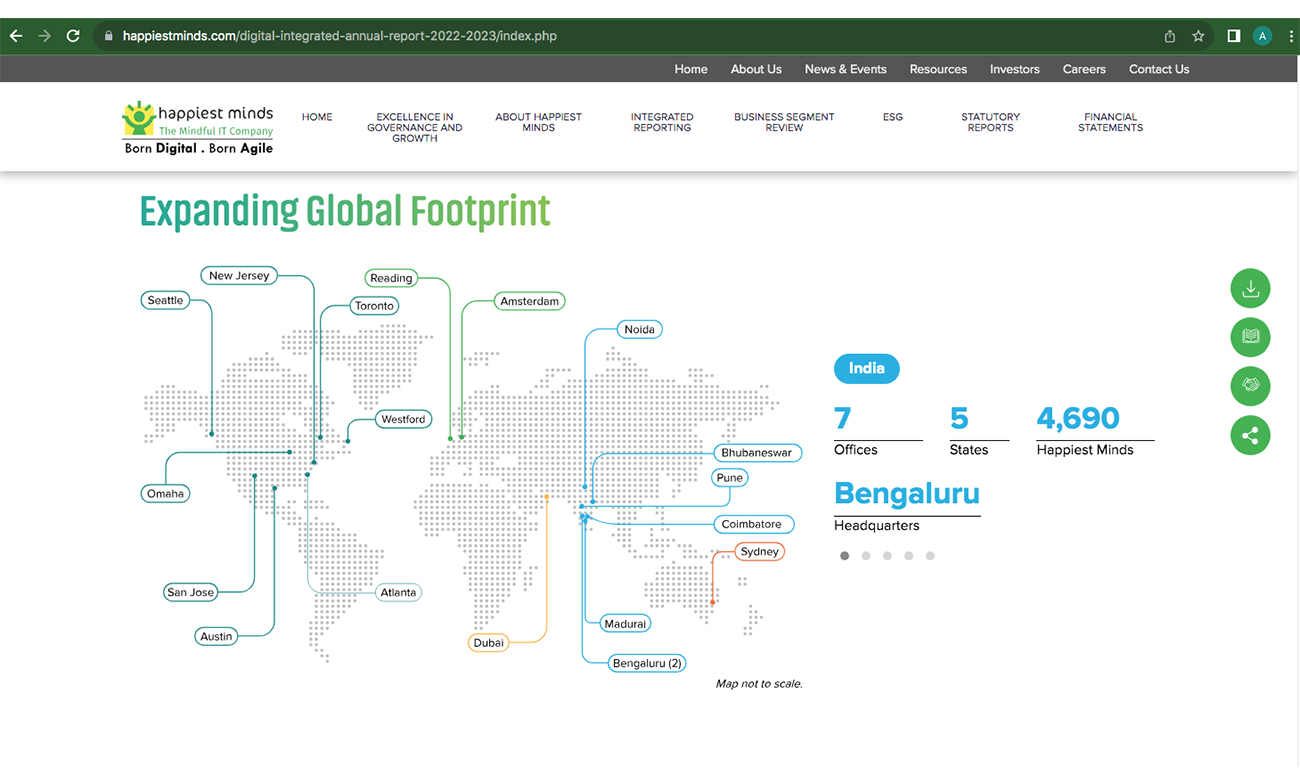
Task: Select the third carousel dot
Action: pos(887,556)
